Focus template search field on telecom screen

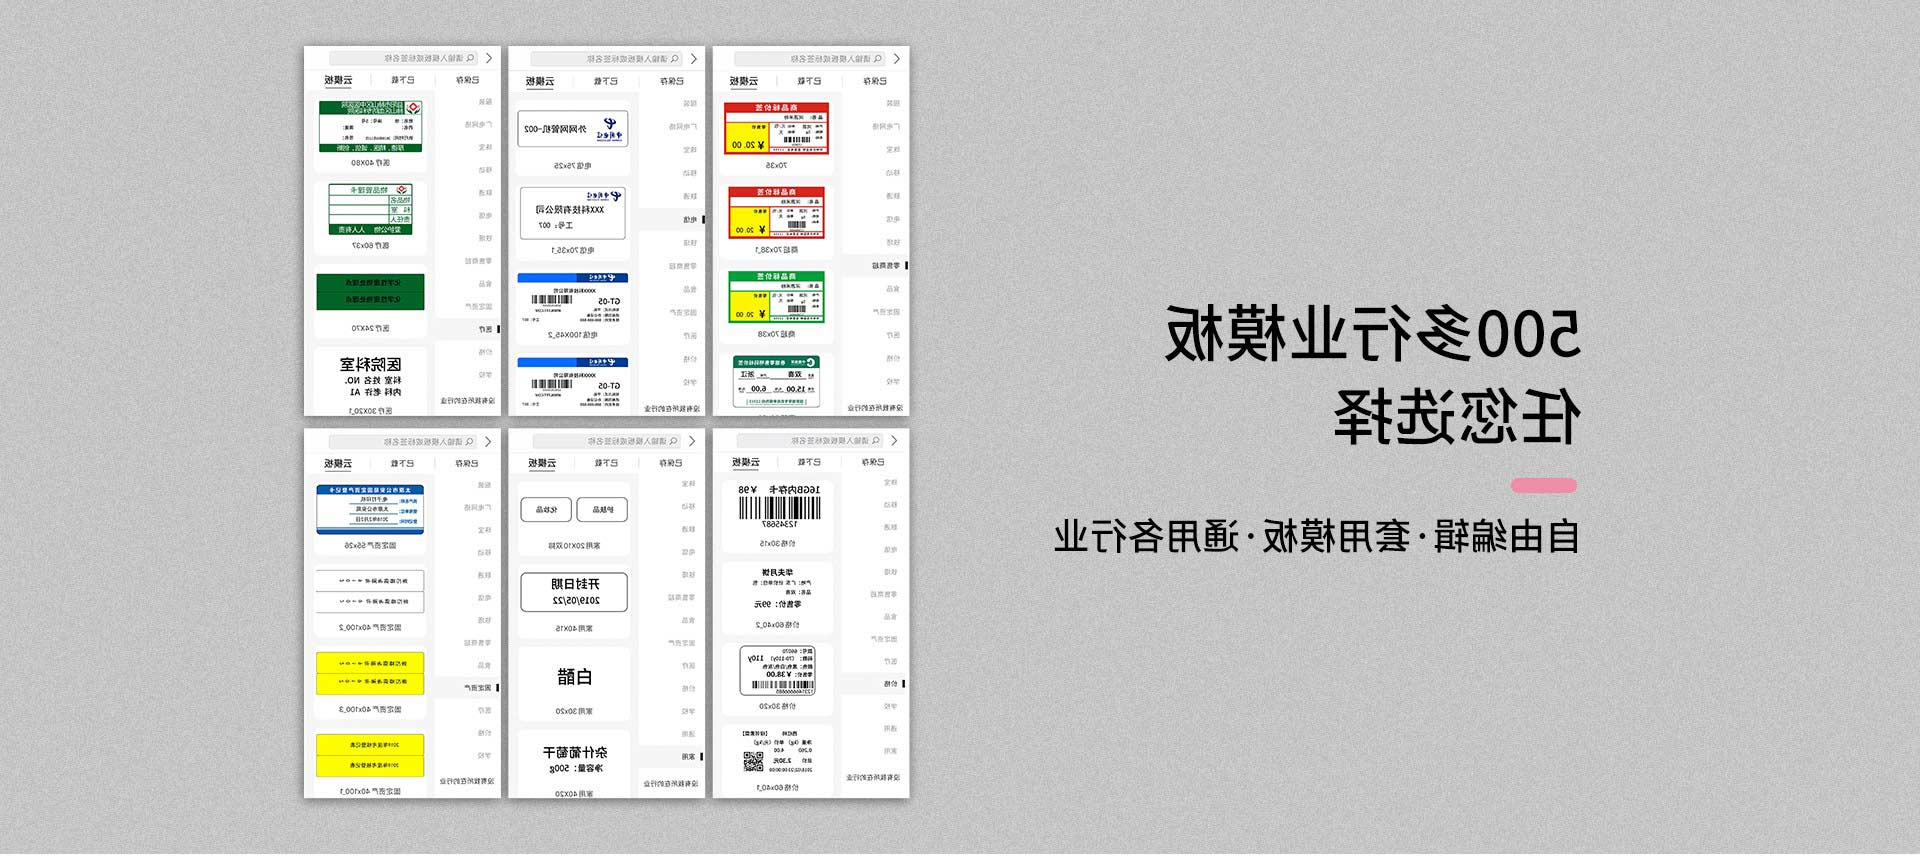[x=607, y=59]
